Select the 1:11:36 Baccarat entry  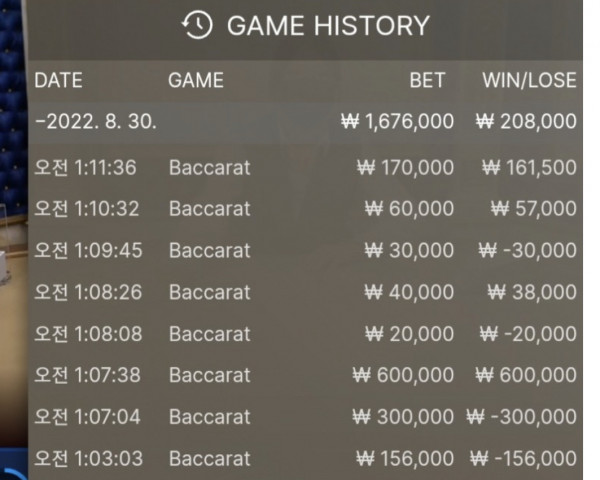209,167
